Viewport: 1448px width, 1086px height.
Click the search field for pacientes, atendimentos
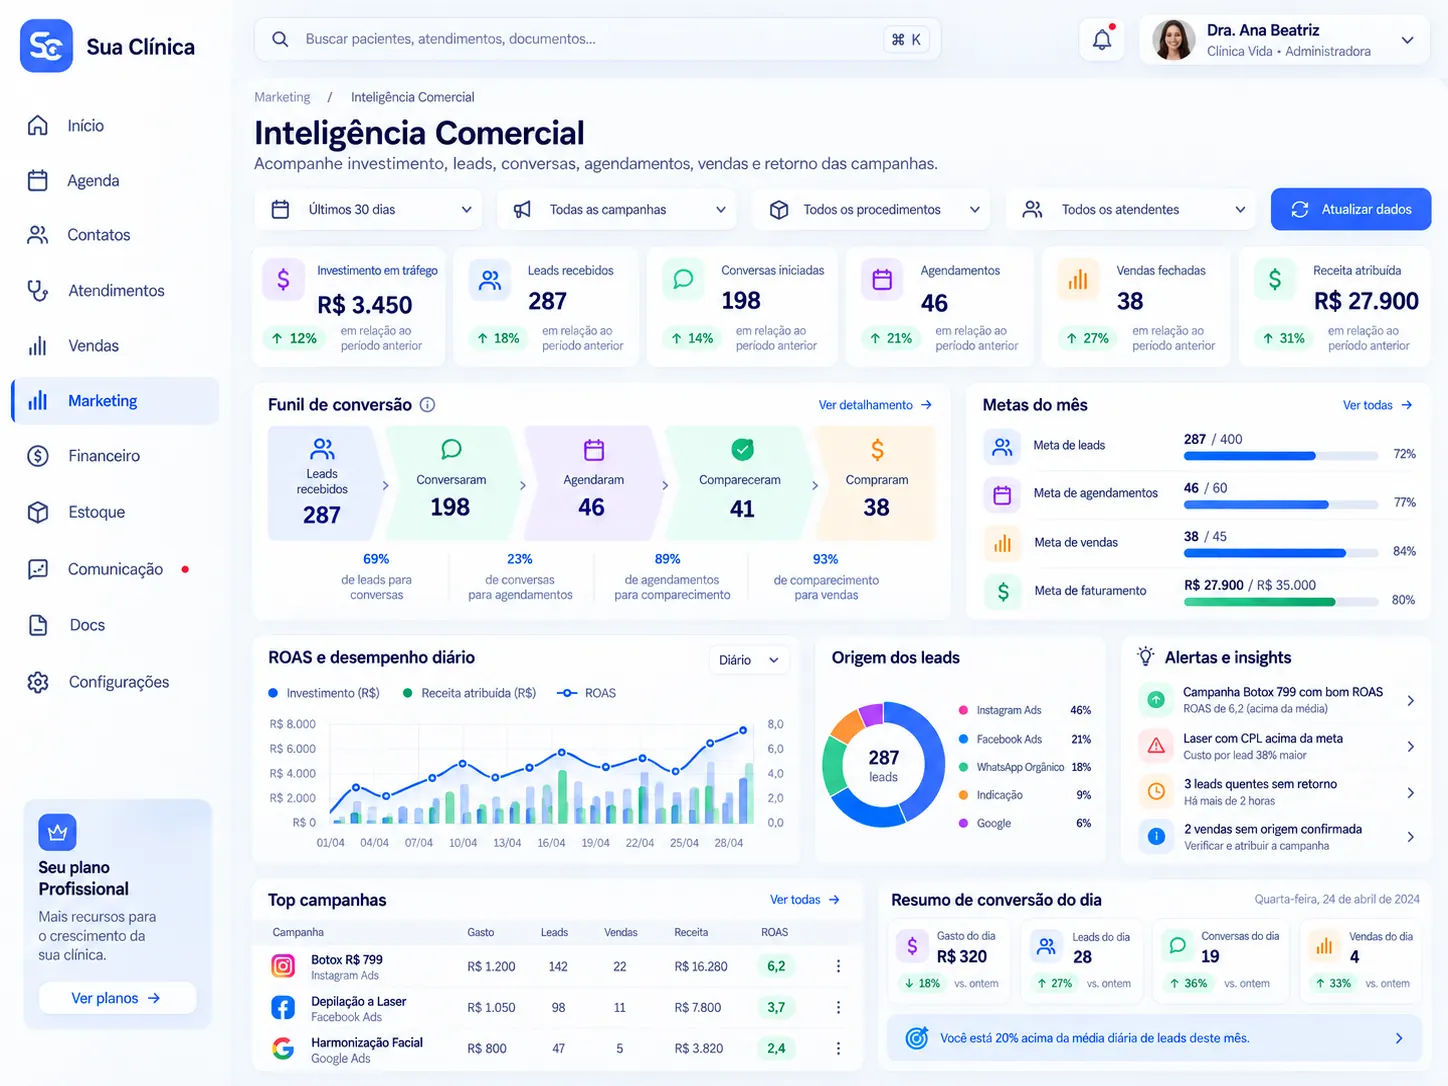pyautogui.click(x=598, y=40)
